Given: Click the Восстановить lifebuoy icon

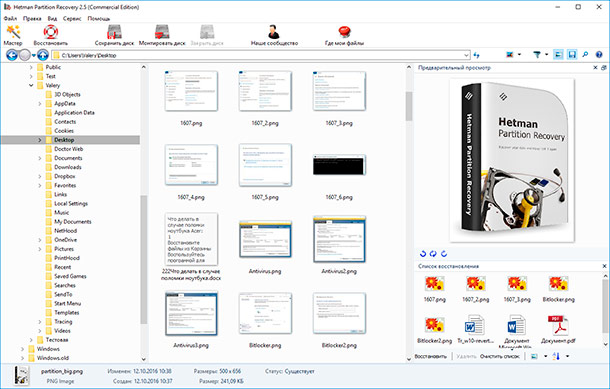Looking at the screenshot, I should click(51, 32).
